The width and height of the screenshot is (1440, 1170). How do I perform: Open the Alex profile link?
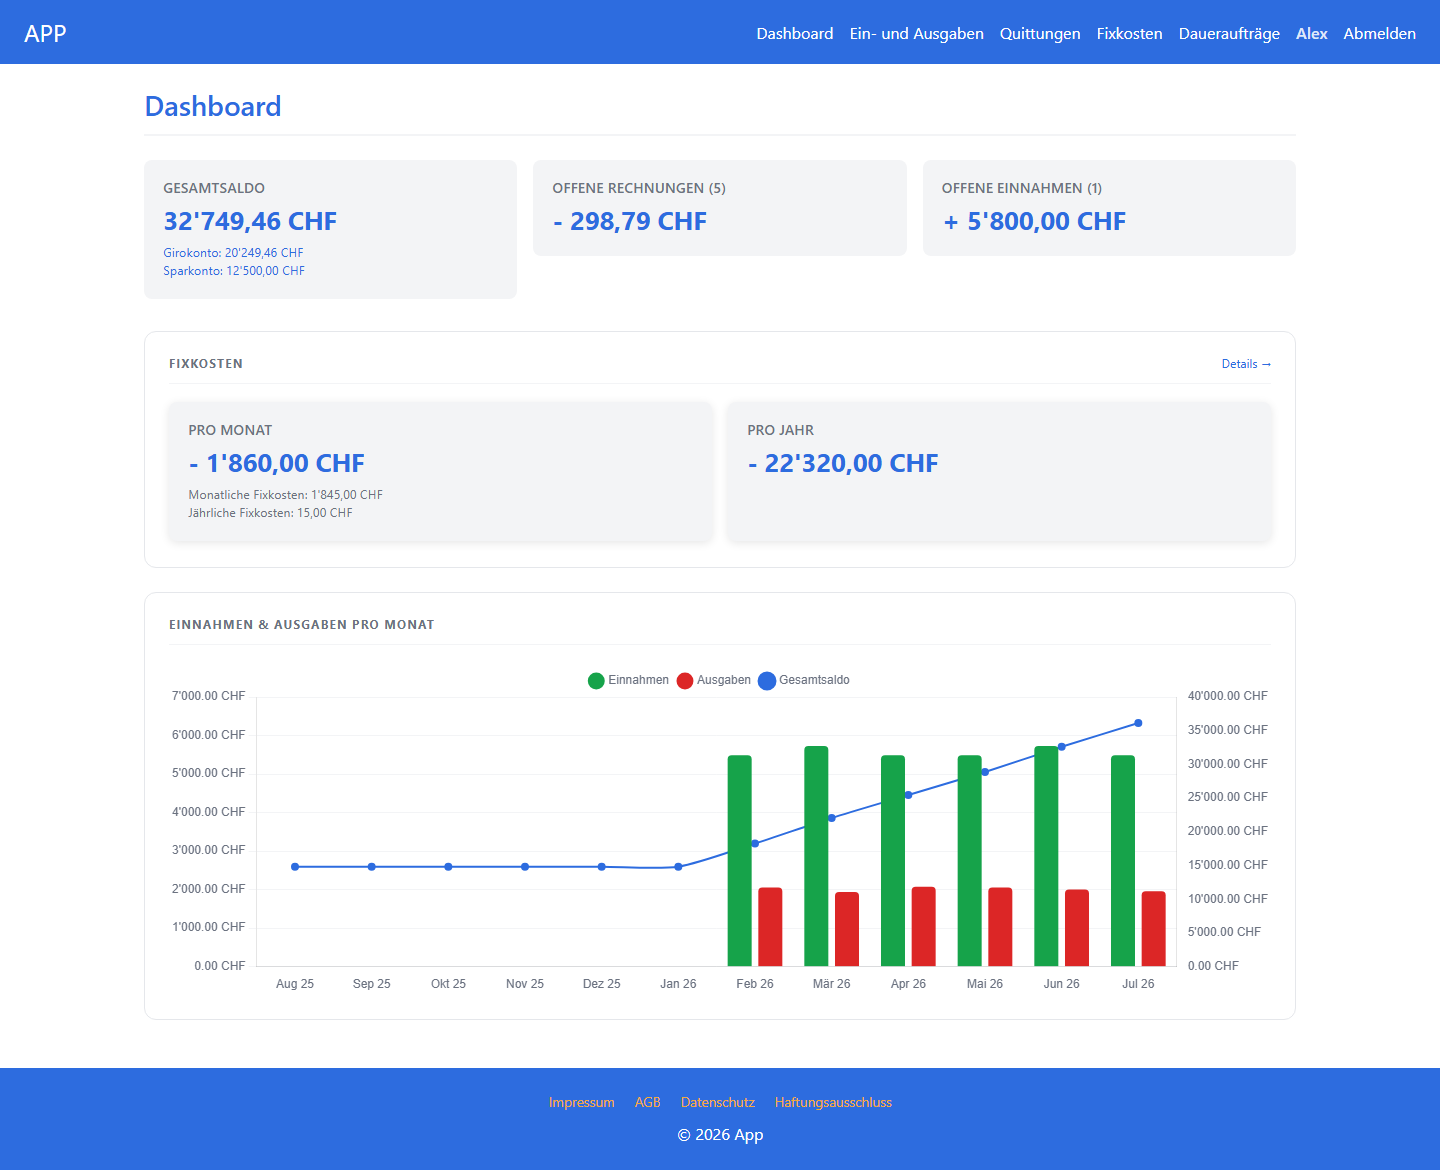[x=1311, y=33]
